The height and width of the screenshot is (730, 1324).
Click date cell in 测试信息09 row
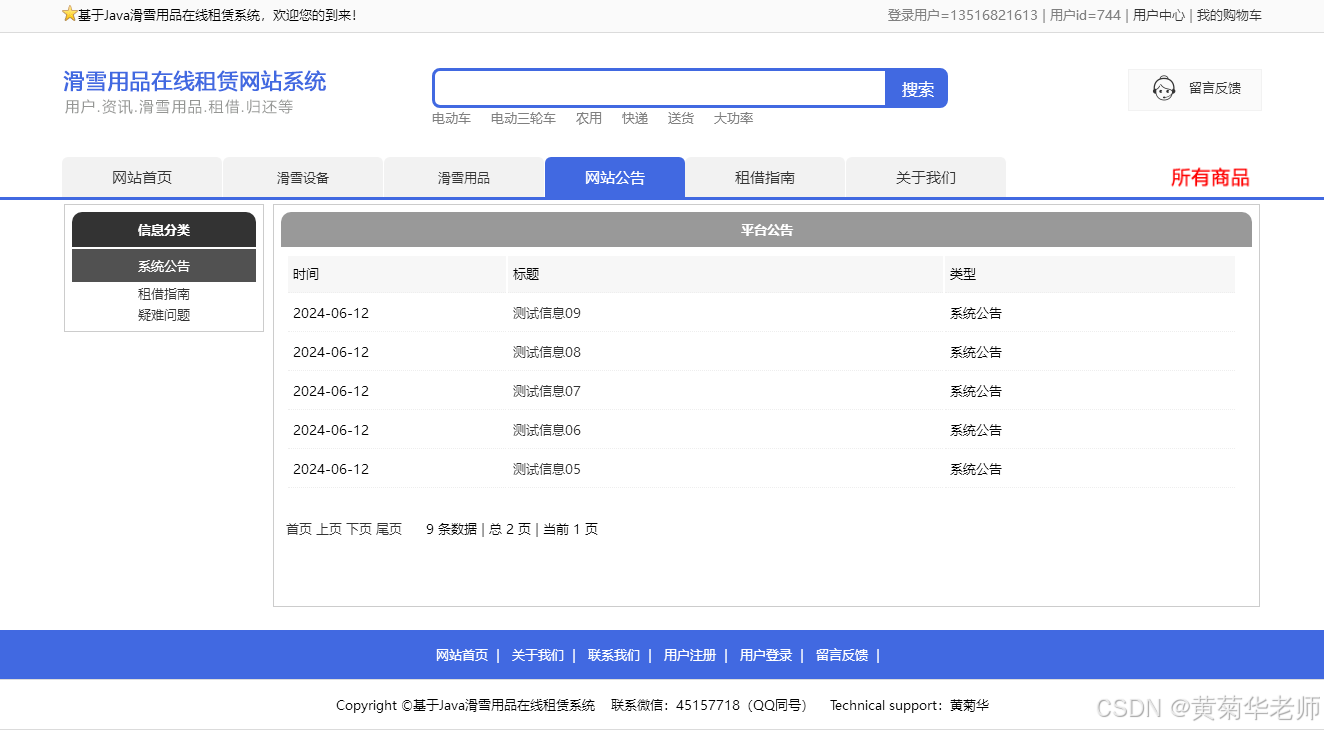point(331,313)
